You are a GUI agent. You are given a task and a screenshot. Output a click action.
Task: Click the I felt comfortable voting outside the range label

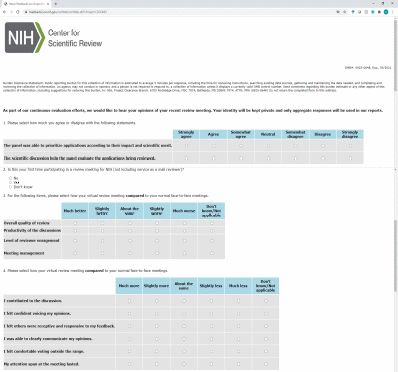click(44, 351)
